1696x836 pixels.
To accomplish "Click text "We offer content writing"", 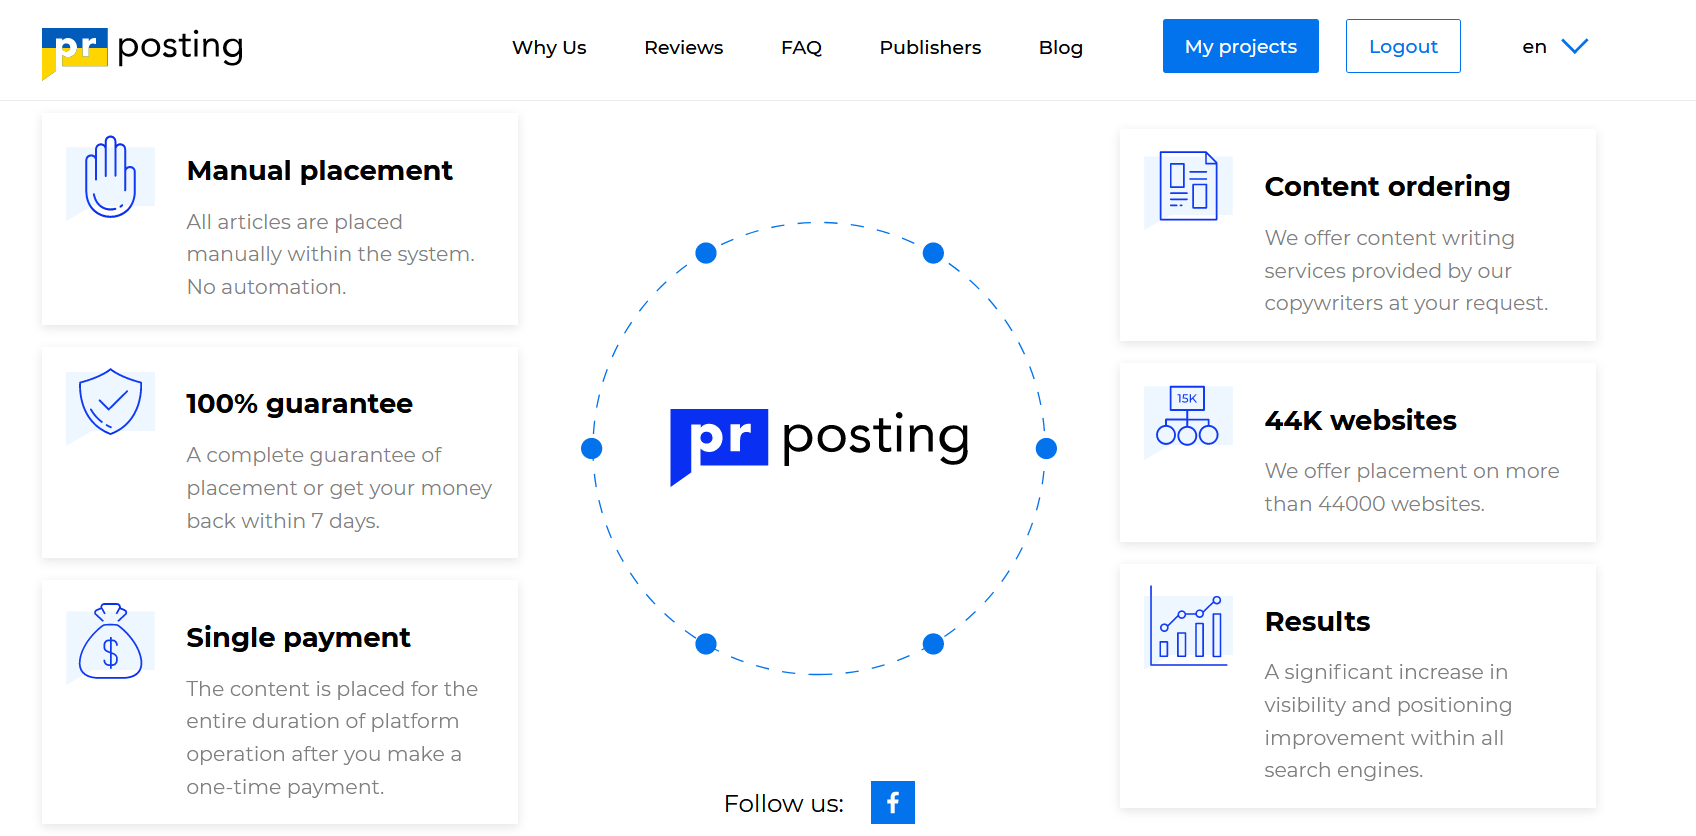I will point(1389,238).
